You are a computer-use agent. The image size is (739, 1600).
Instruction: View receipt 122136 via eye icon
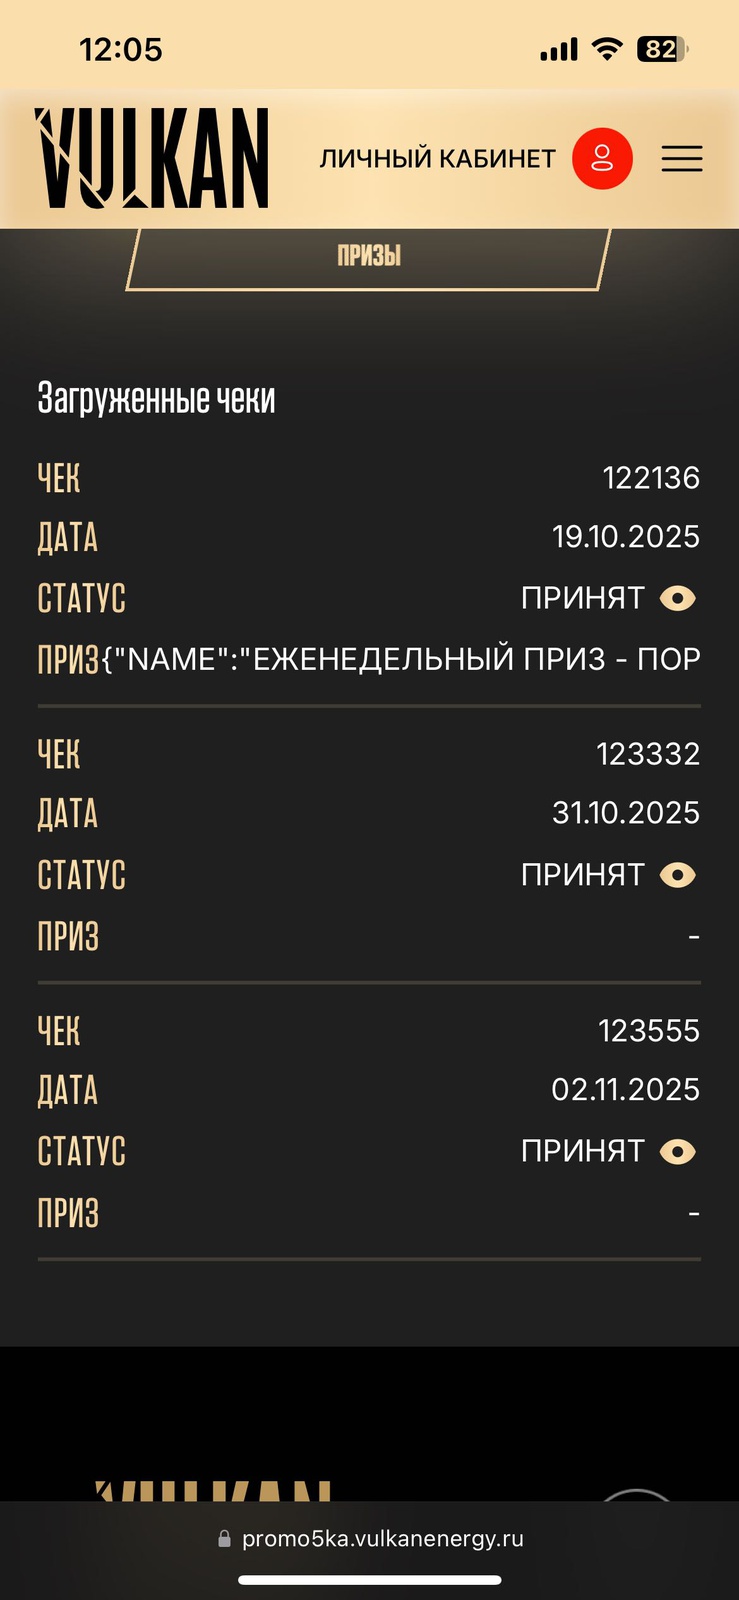click(678, 598)
